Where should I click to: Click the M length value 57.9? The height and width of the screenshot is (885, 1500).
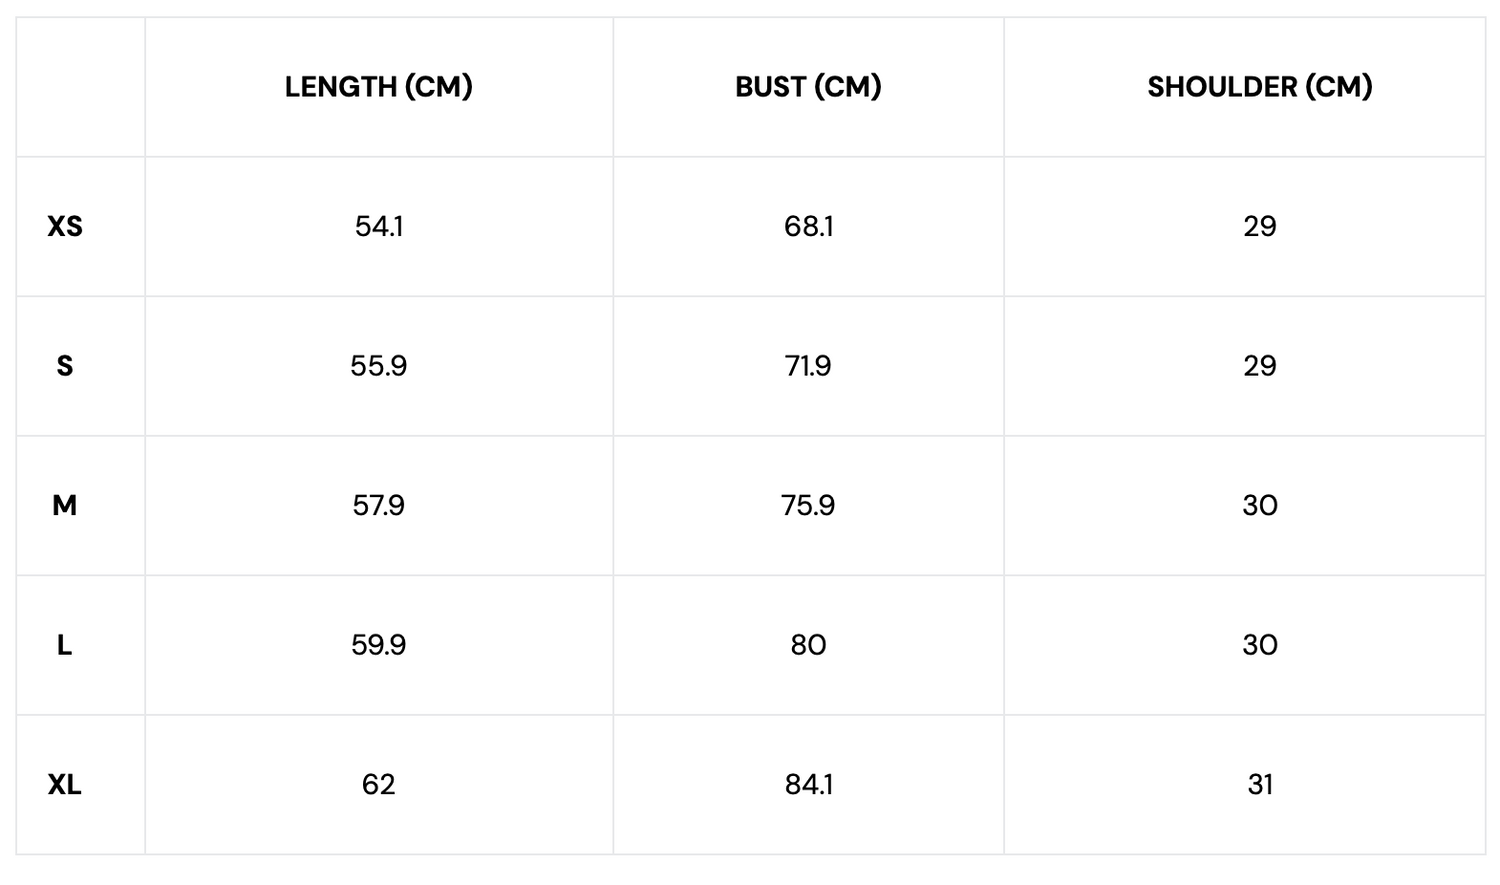378,505
